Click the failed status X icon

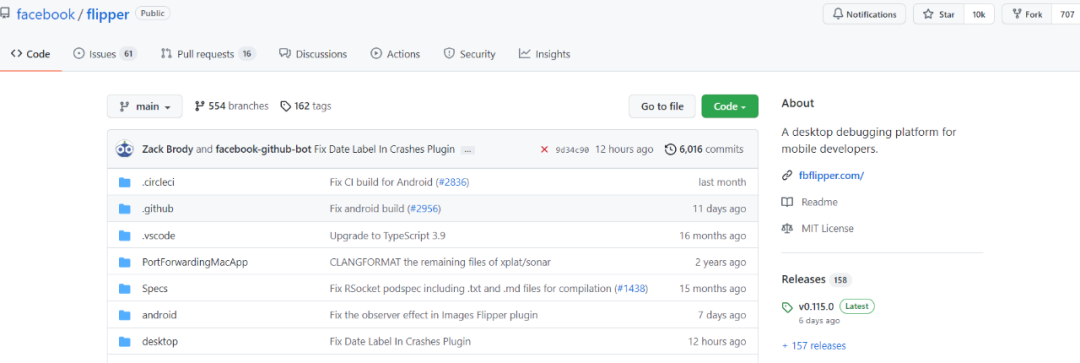point(544,149)
